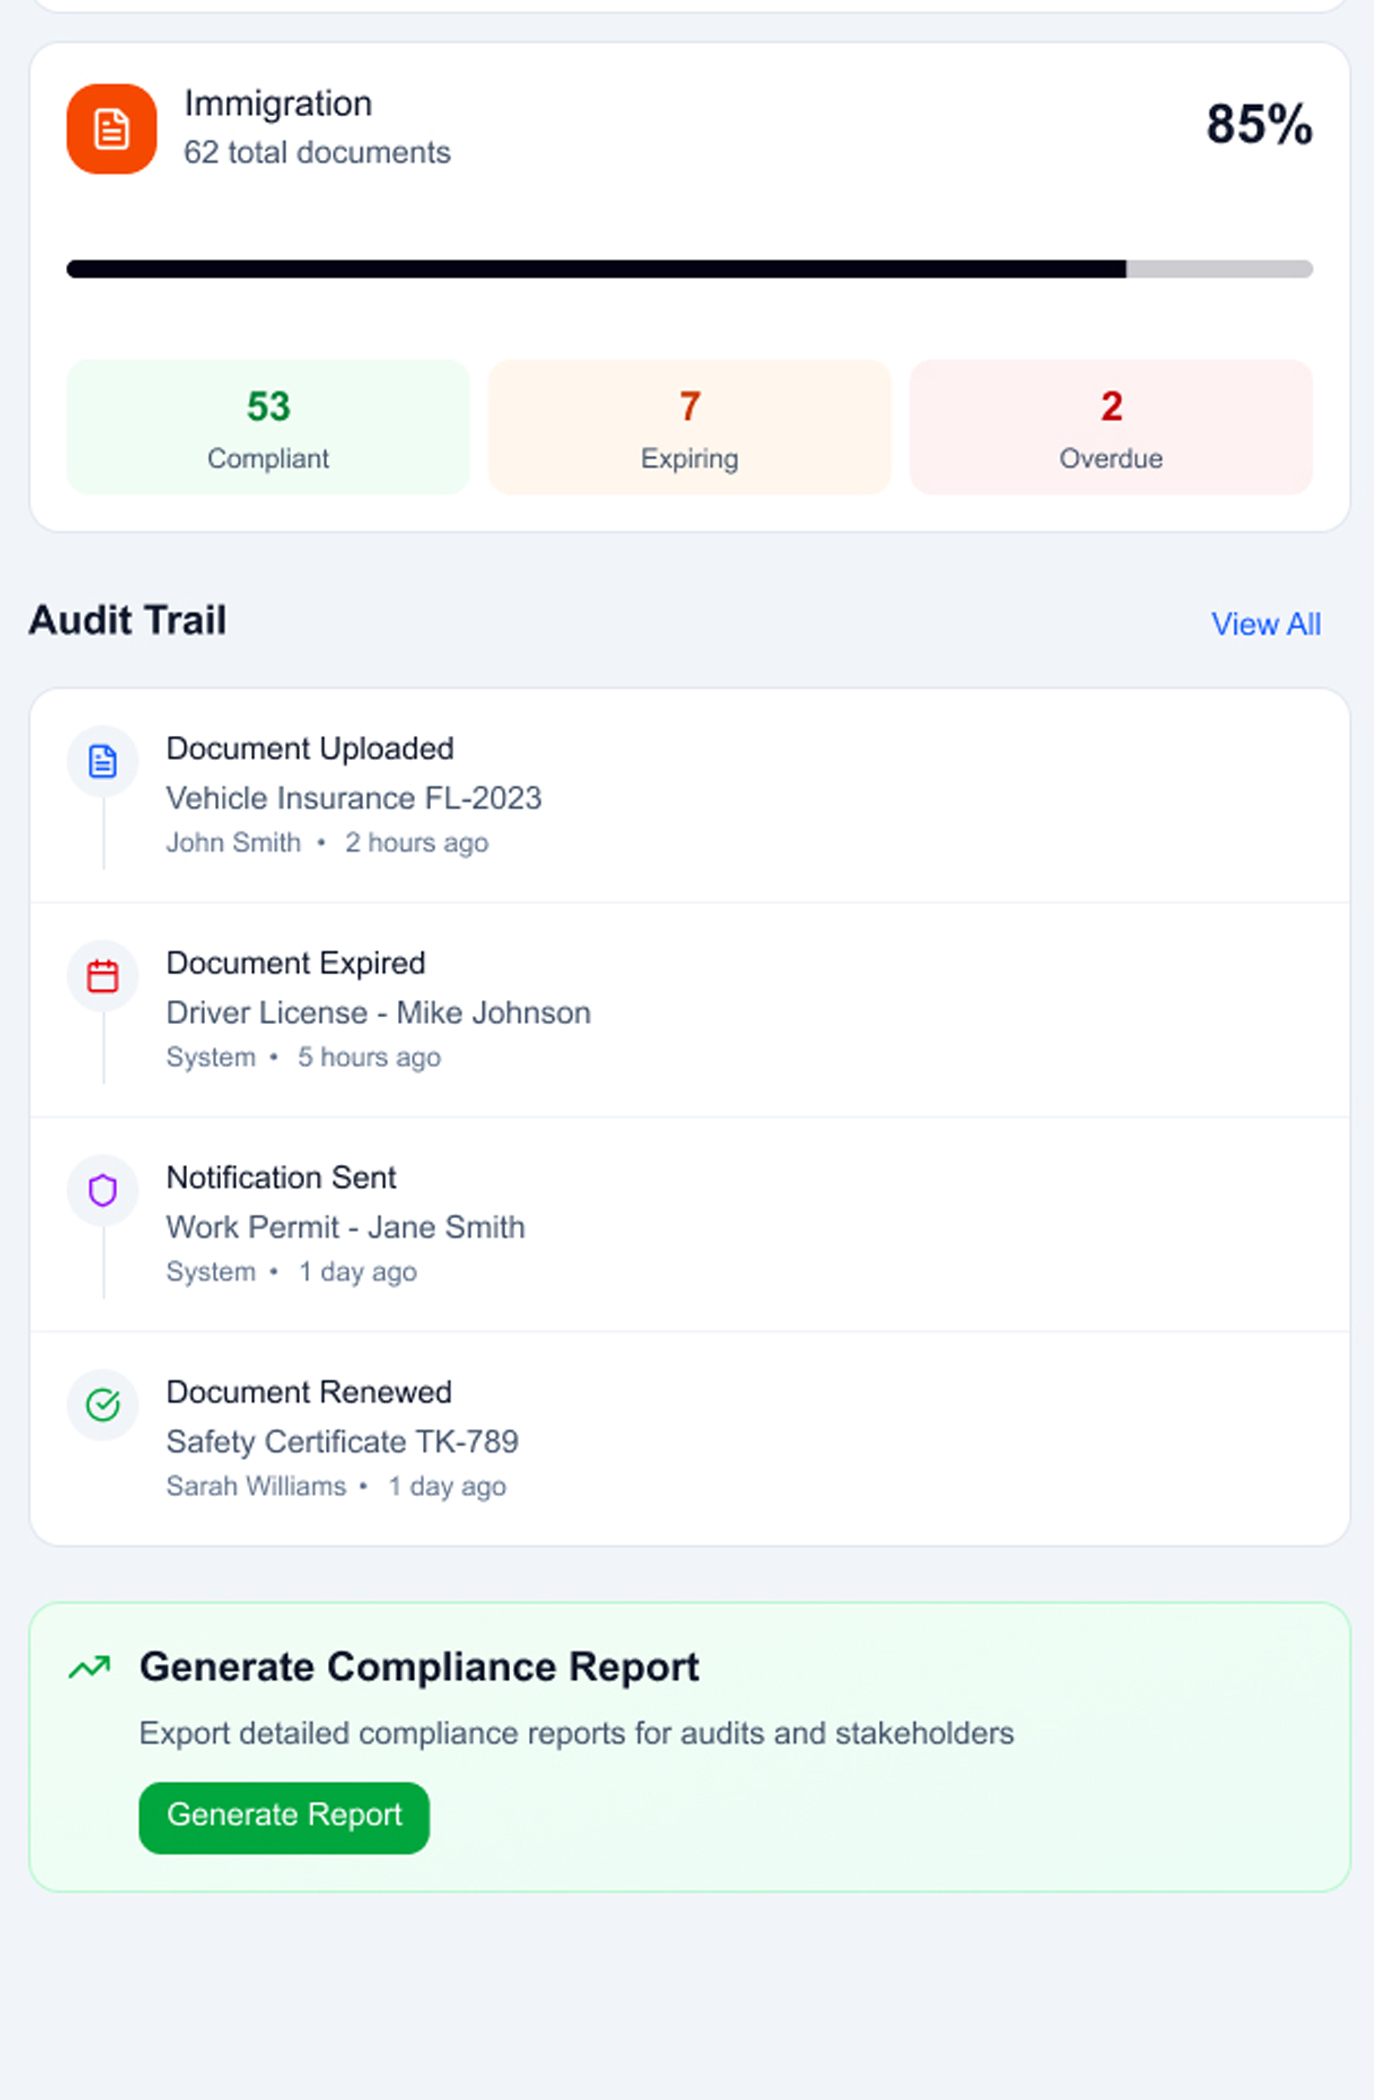Click the green trending arrow icon
The height and width of the screenshot is (2100, 1374).
click(x=90, y=1667)
